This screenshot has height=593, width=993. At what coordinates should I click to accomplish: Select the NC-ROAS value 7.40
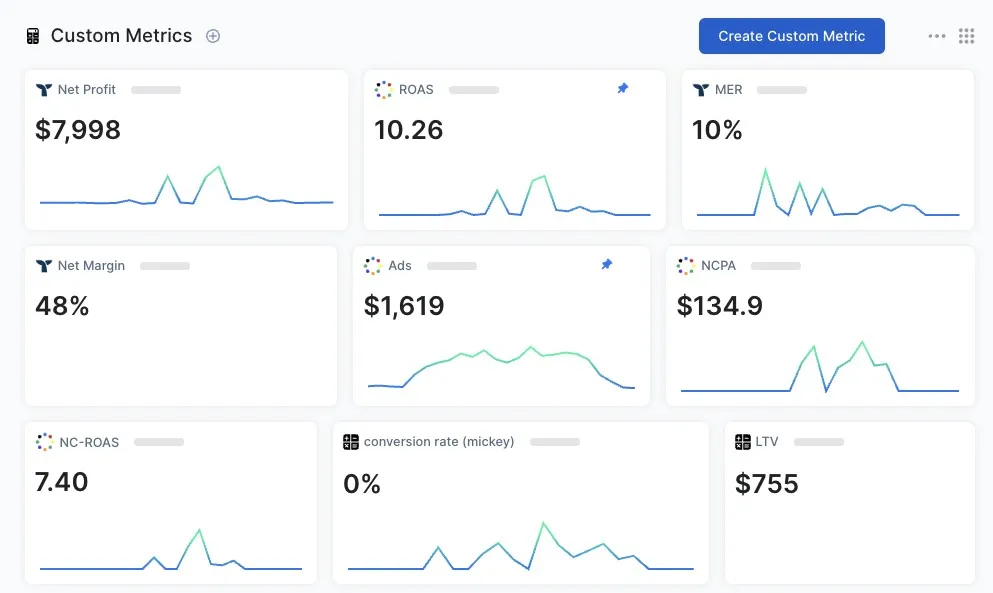point(61,482)
